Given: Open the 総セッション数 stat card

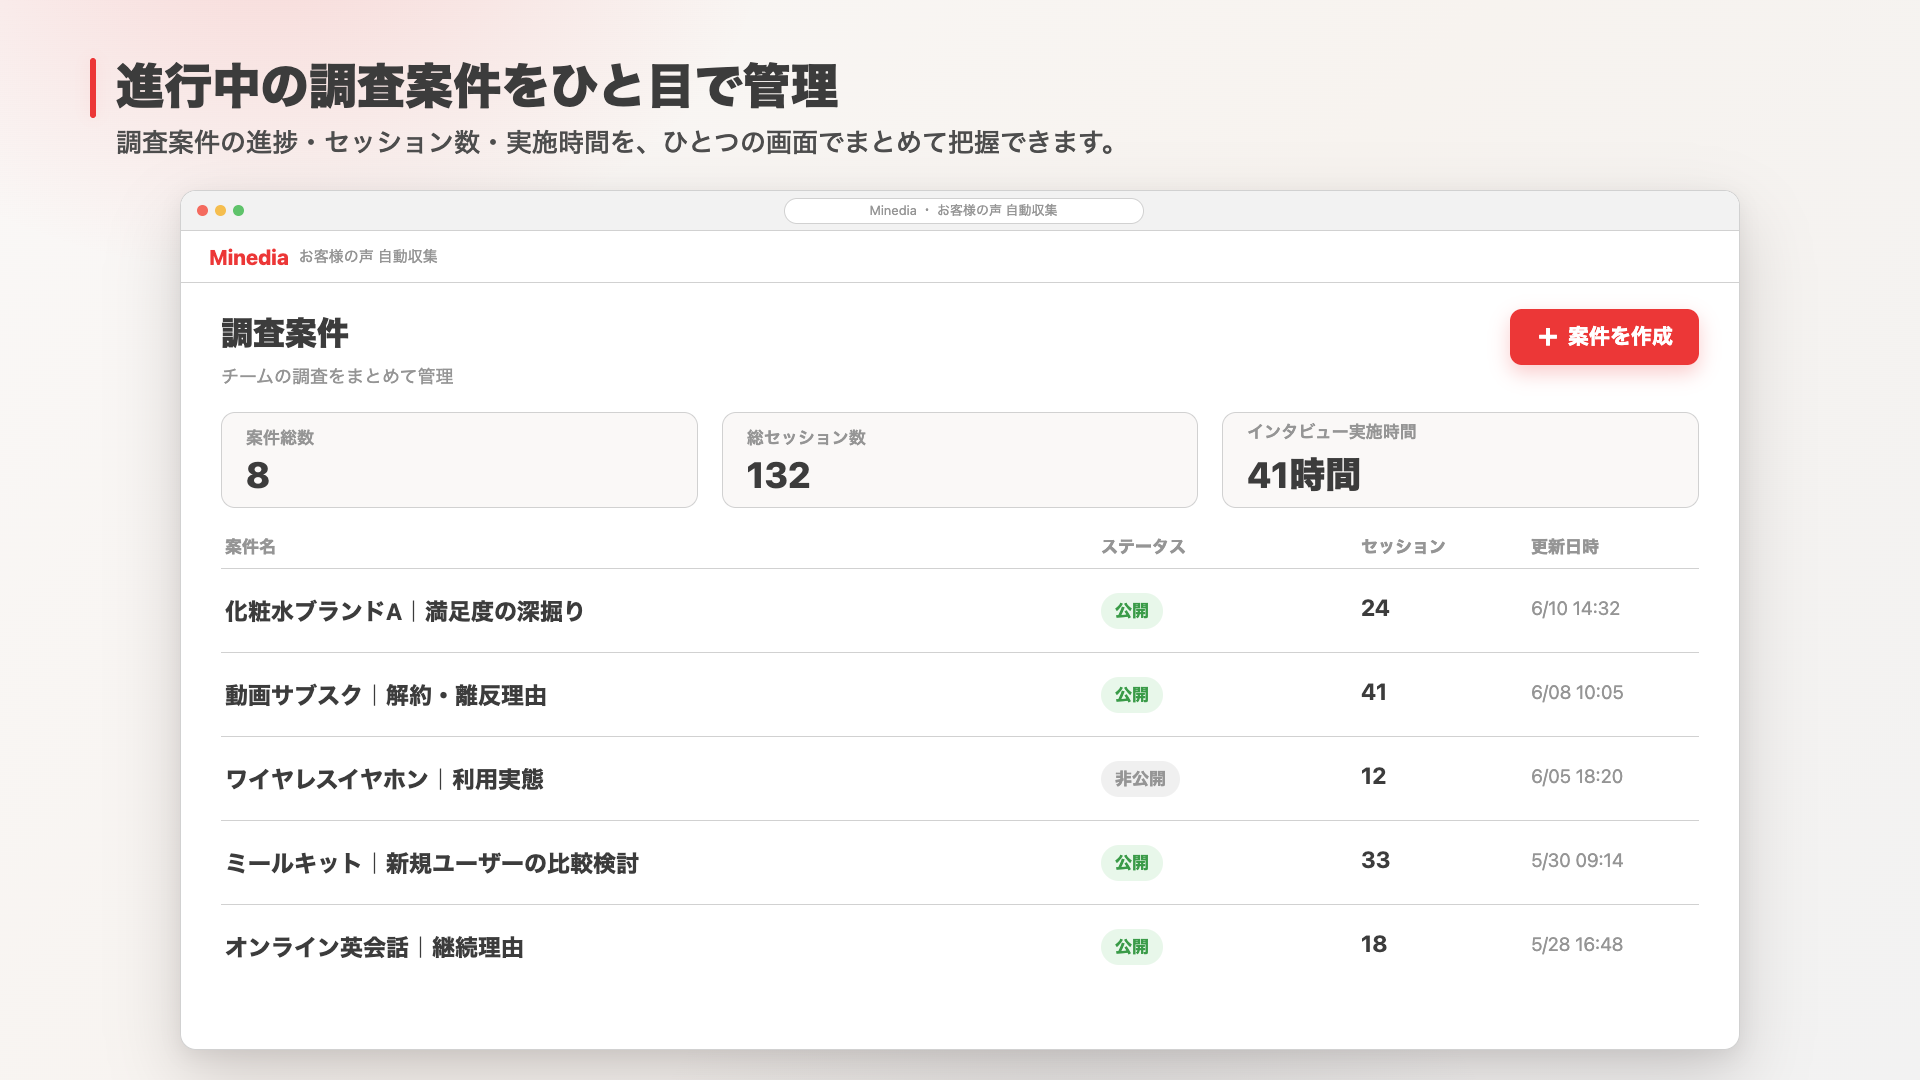Looking at the screenshot, I should (960, 460).
